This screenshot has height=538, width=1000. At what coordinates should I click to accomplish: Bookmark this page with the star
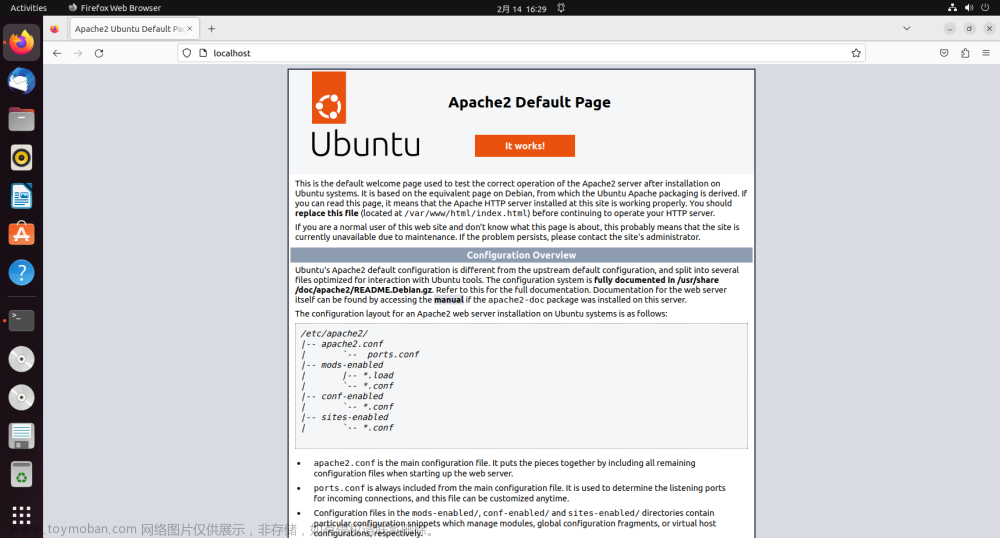pos(856,53)
